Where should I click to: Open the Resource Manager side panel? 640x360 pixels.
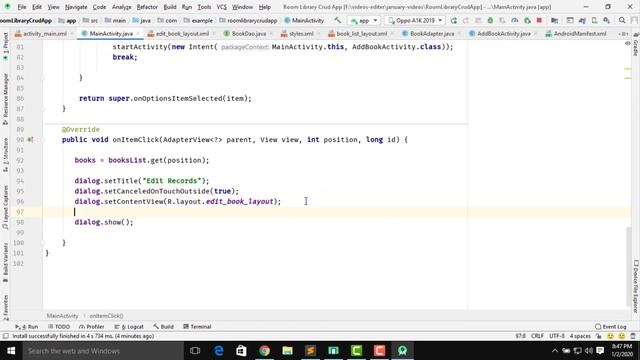[x=5, y=99]
